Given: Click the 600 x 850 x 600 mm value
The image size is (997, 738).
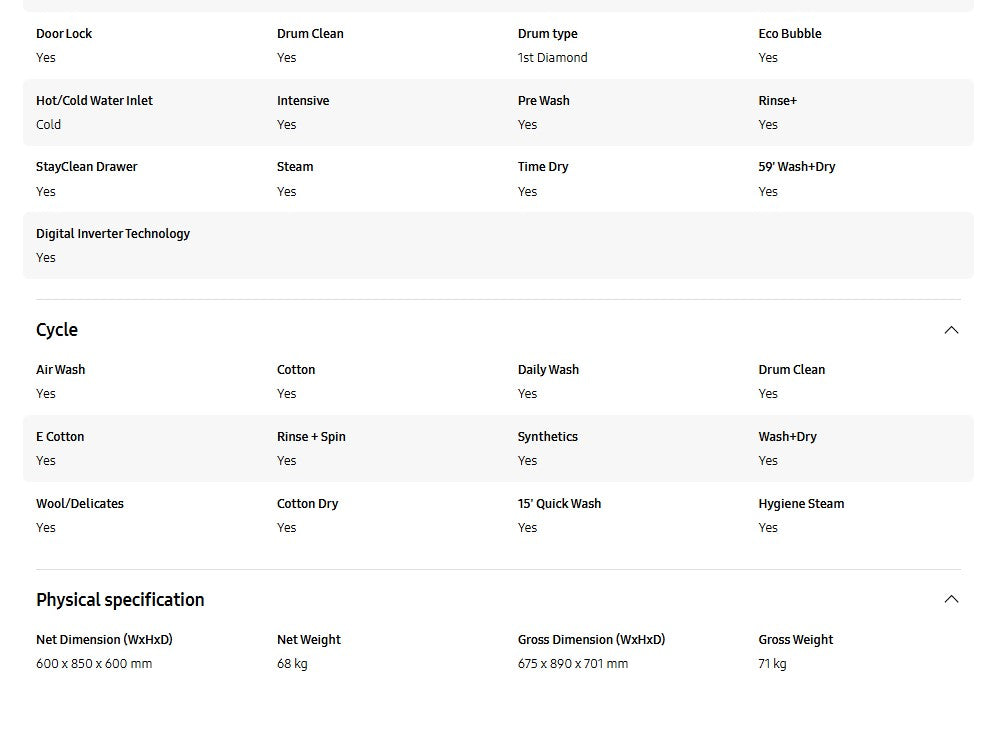Looking at the screenshot, I should pyautogui.click(x=94, y=664).
